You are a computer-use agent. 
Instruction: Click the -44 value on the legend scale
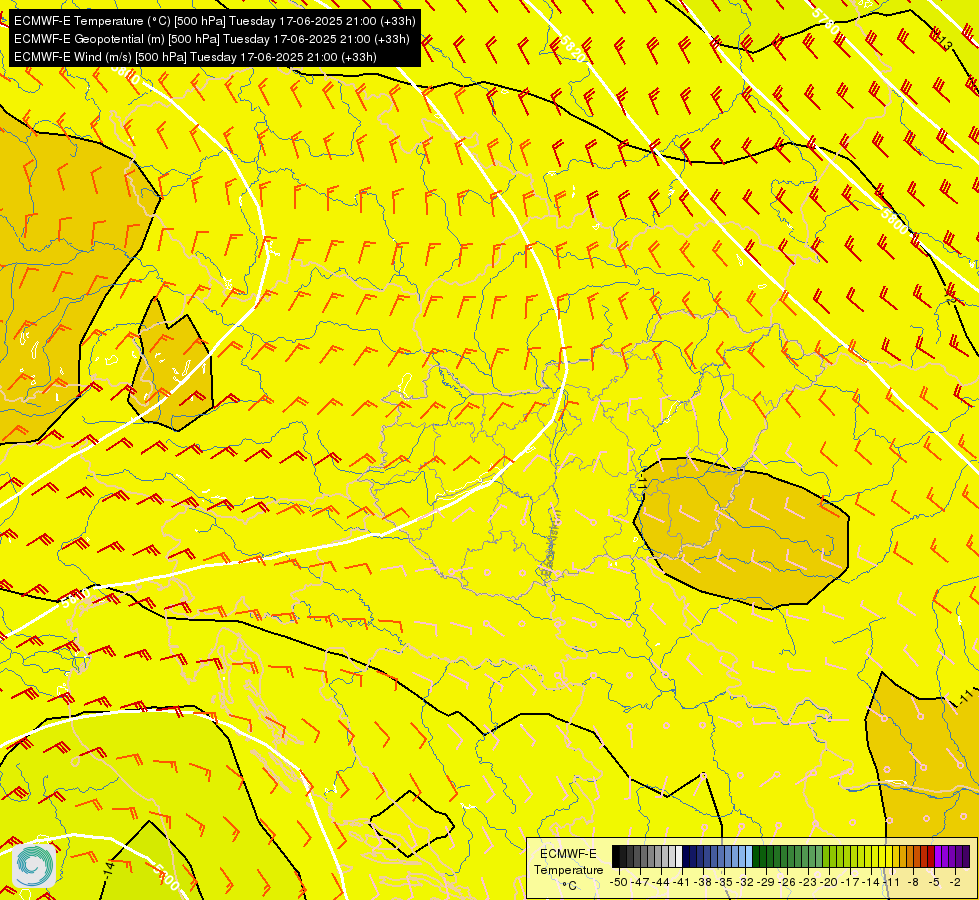tap(661, 883)
